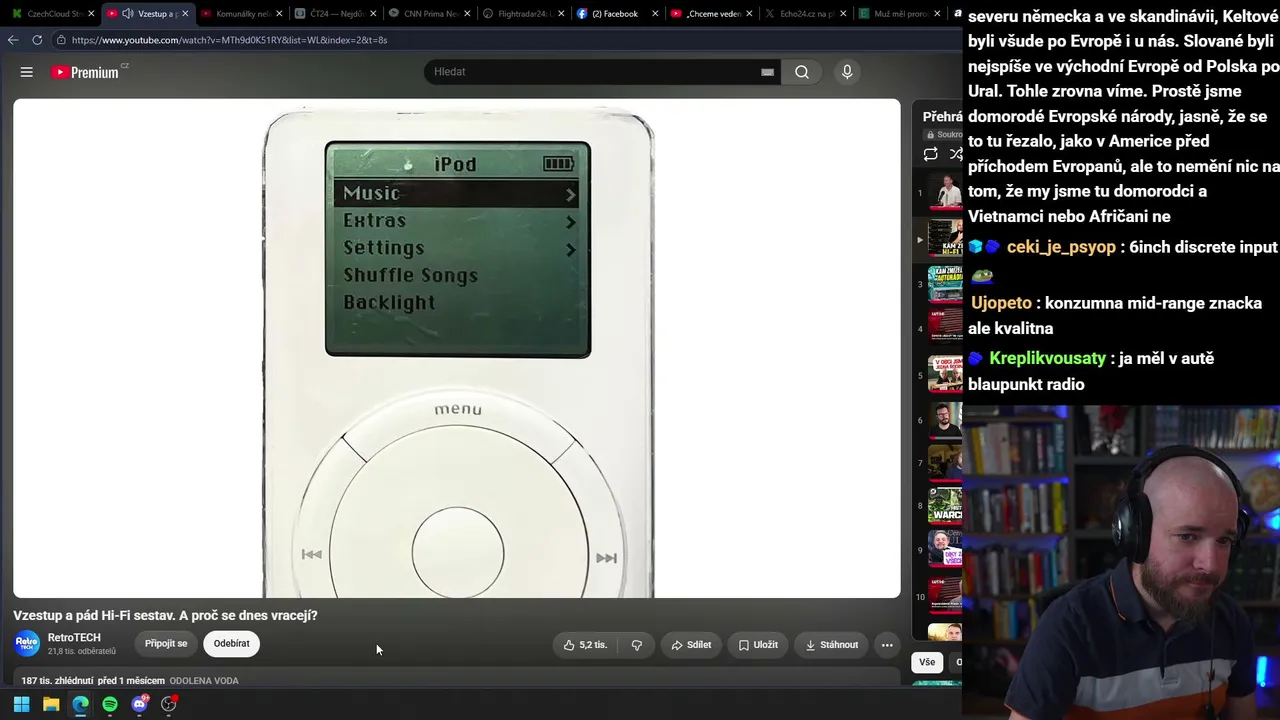The height and width of the screenshot is (720, 1280).
Task: Open the RetroTECH channel avatar
Action: pos(27,644)
